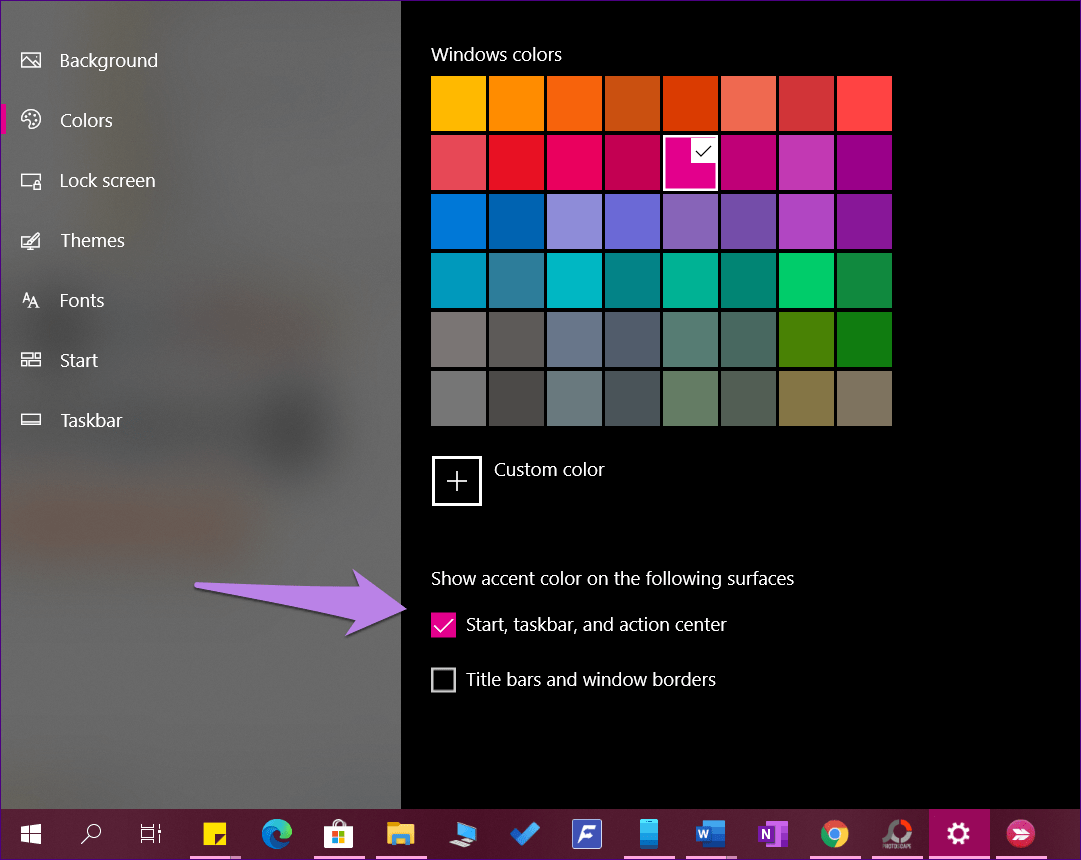
Task: Add a Custom color with plus button
Action: [457, 481]
